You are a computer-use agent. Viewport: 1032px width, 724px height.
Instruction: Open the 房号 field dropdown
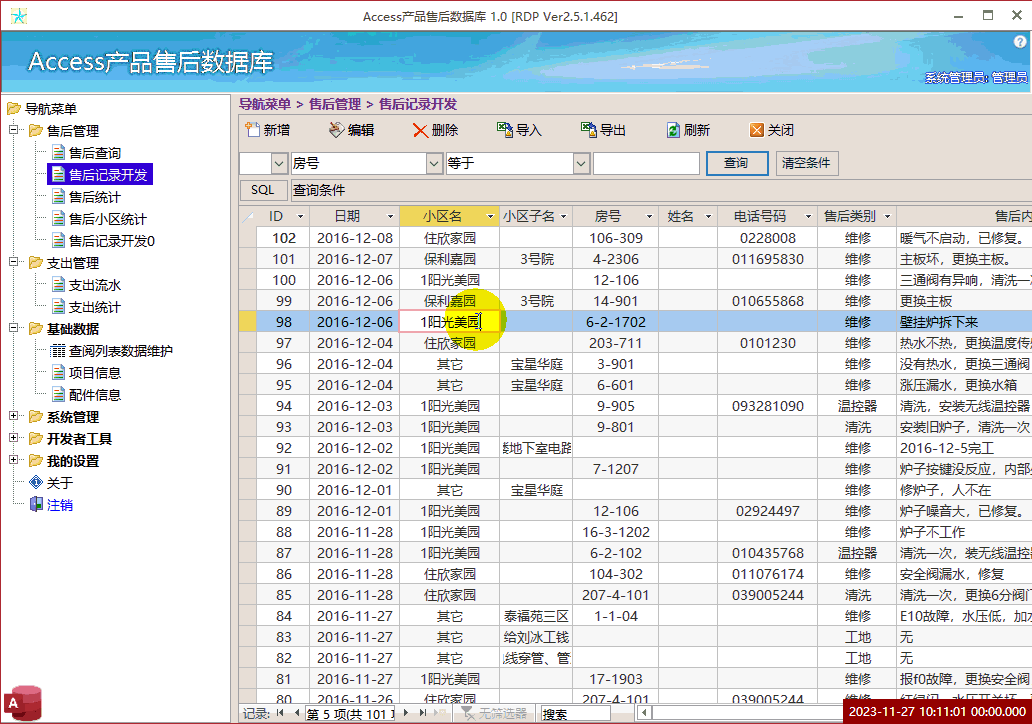click(434, 163)
